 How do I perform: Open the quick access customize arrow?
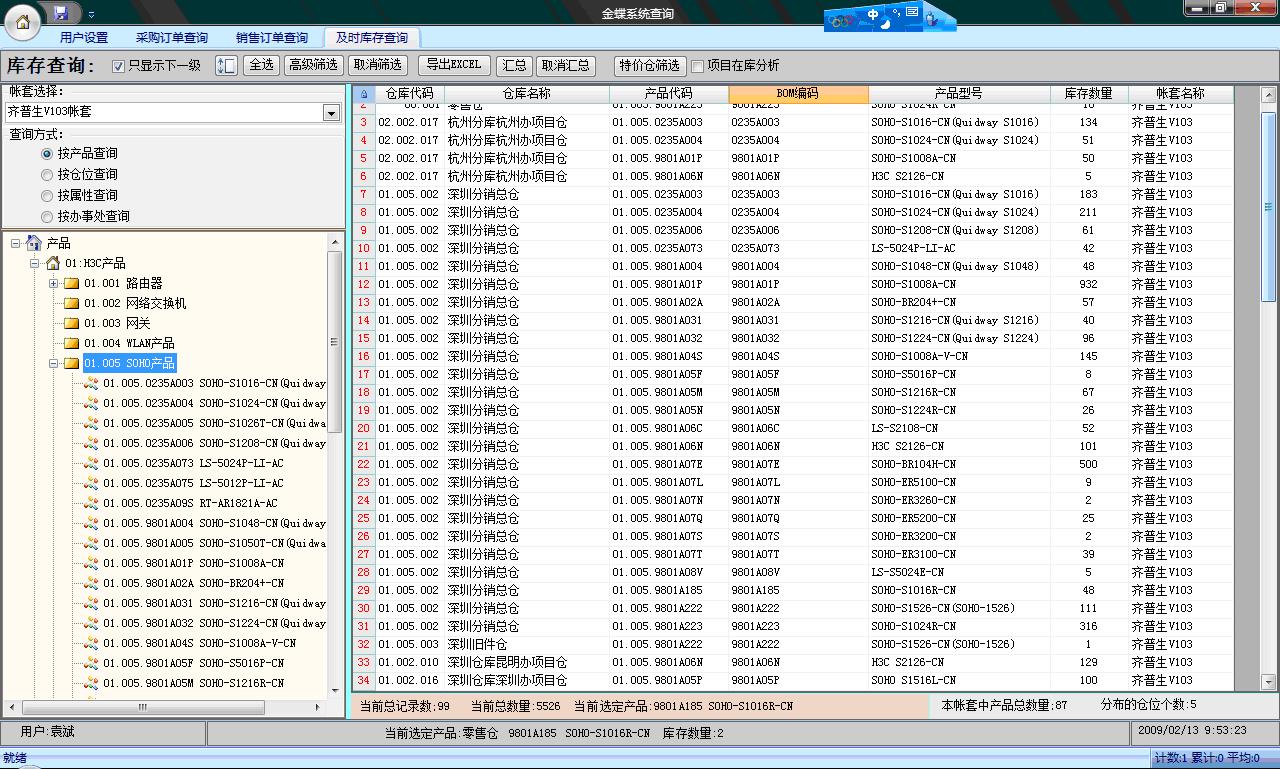[91, 14]
